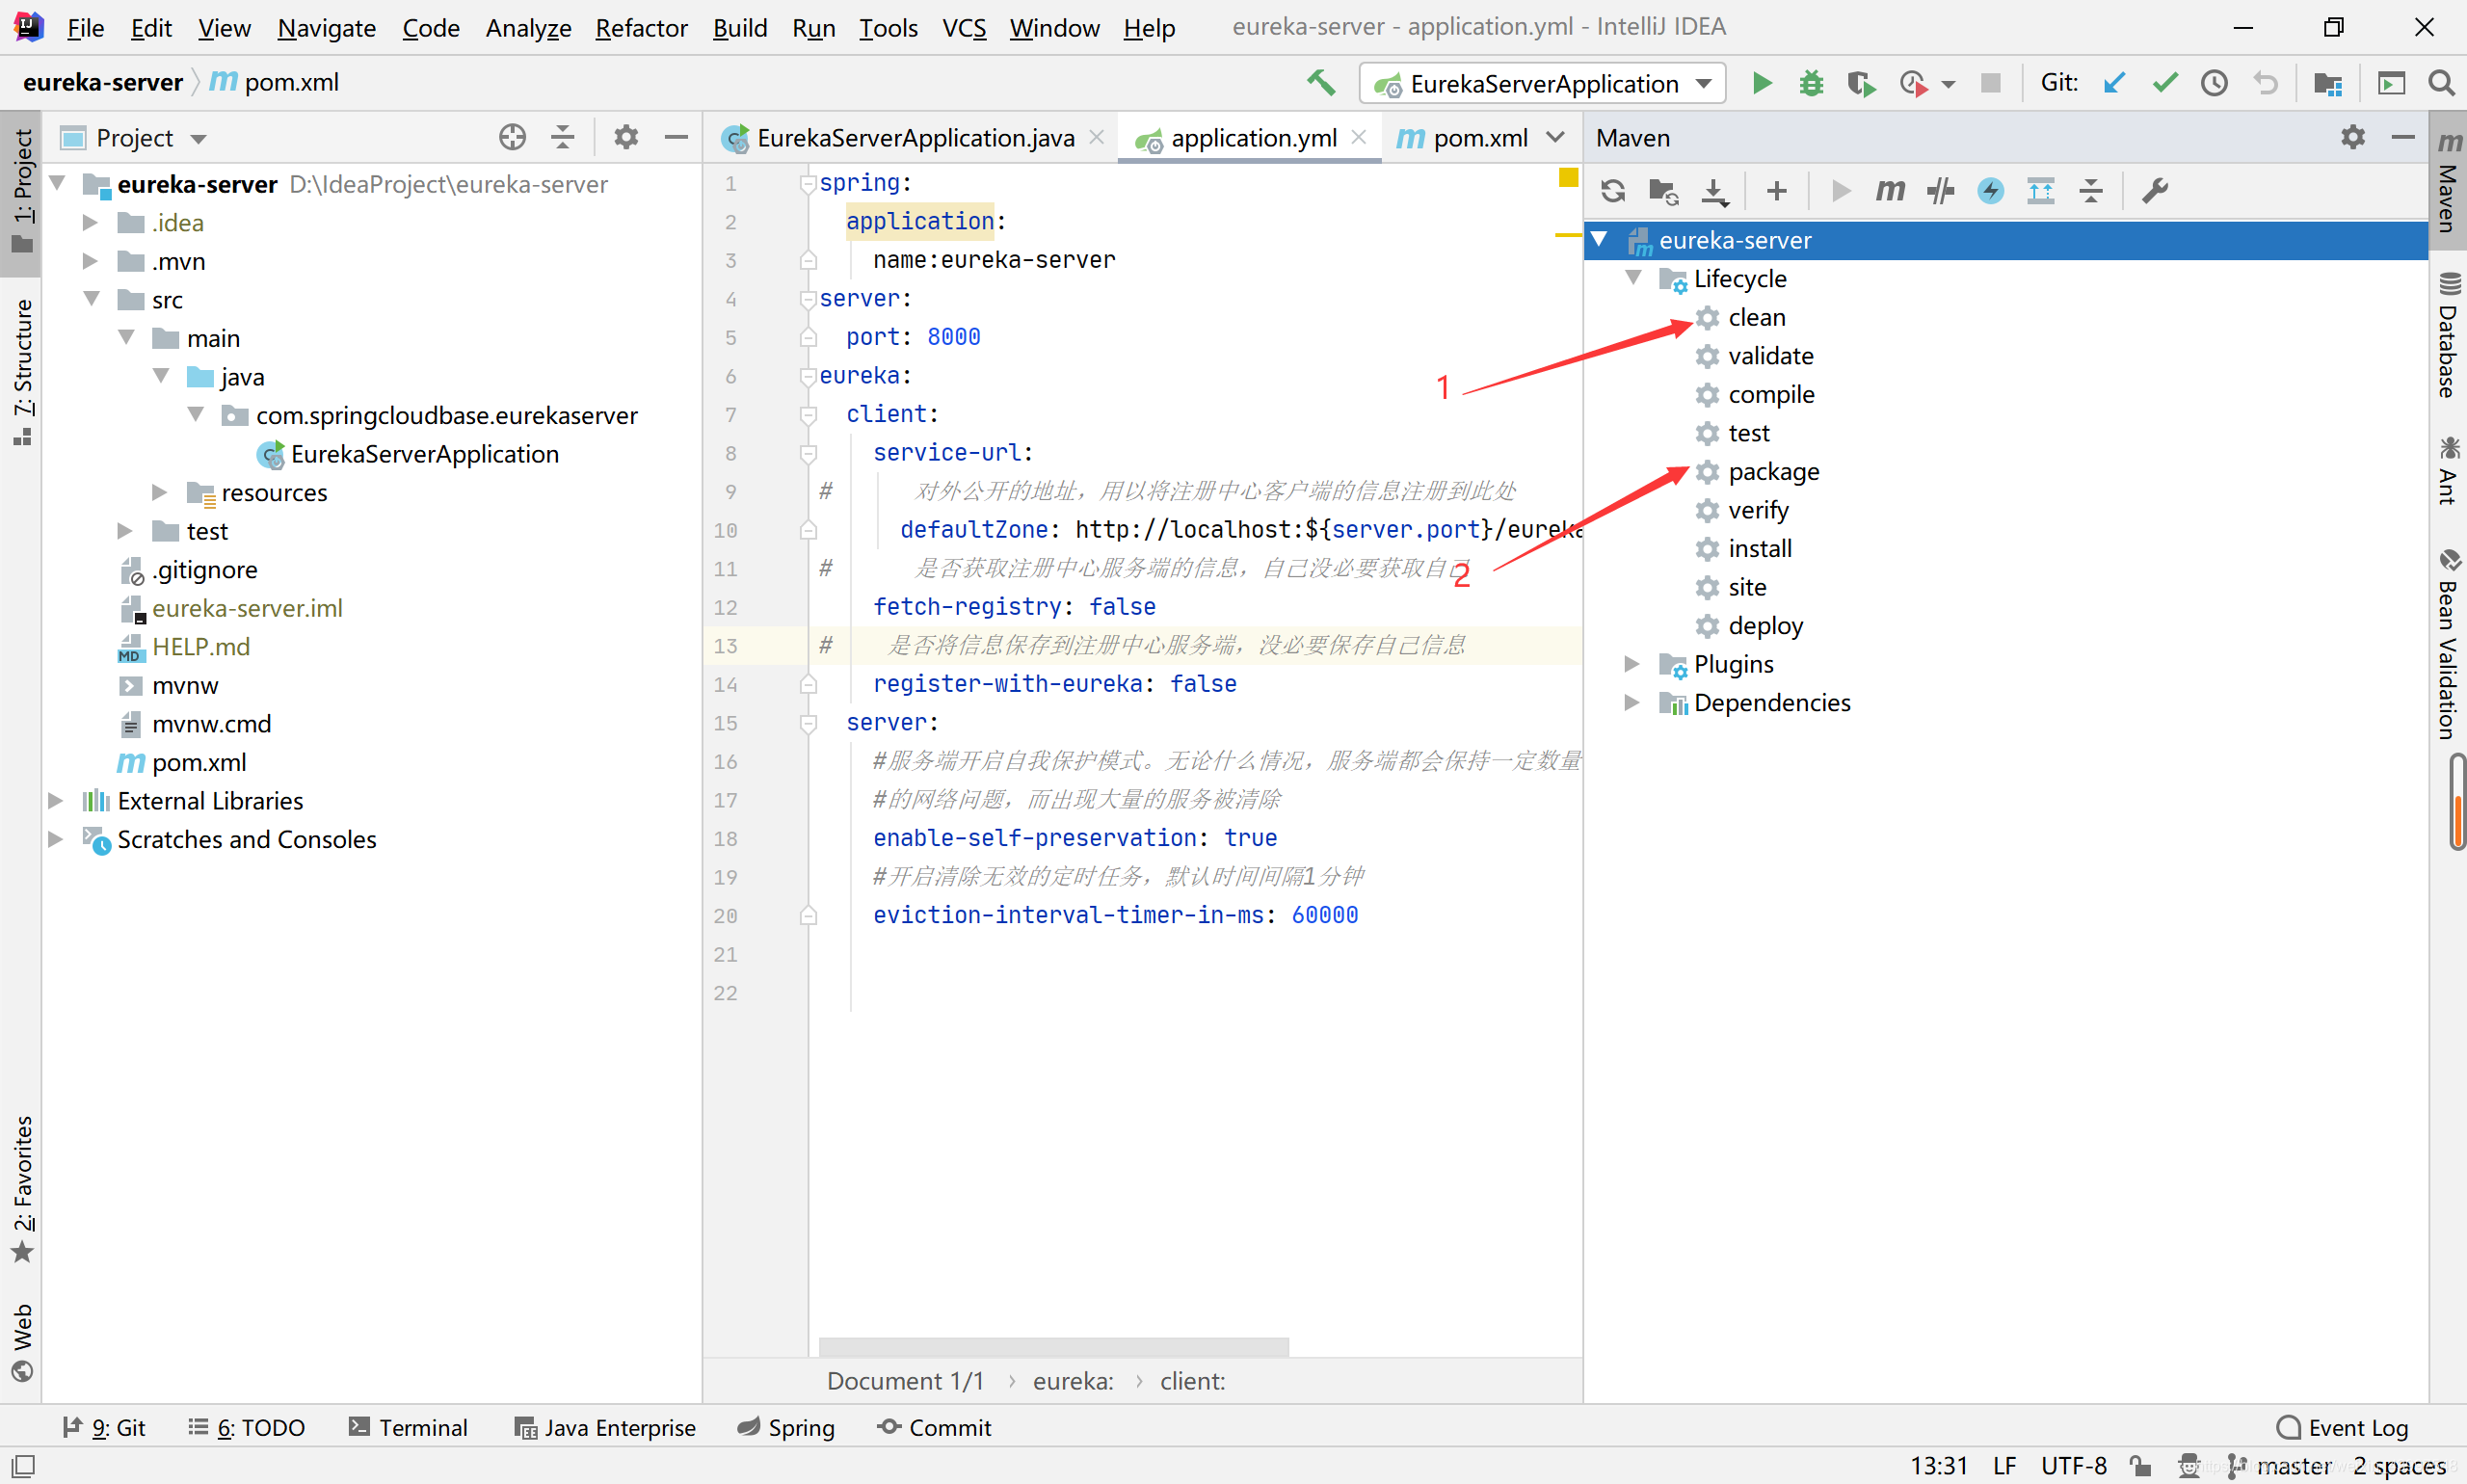Open the Refactor menu
Screen dimensions: 2467x1484
[640, 27]
